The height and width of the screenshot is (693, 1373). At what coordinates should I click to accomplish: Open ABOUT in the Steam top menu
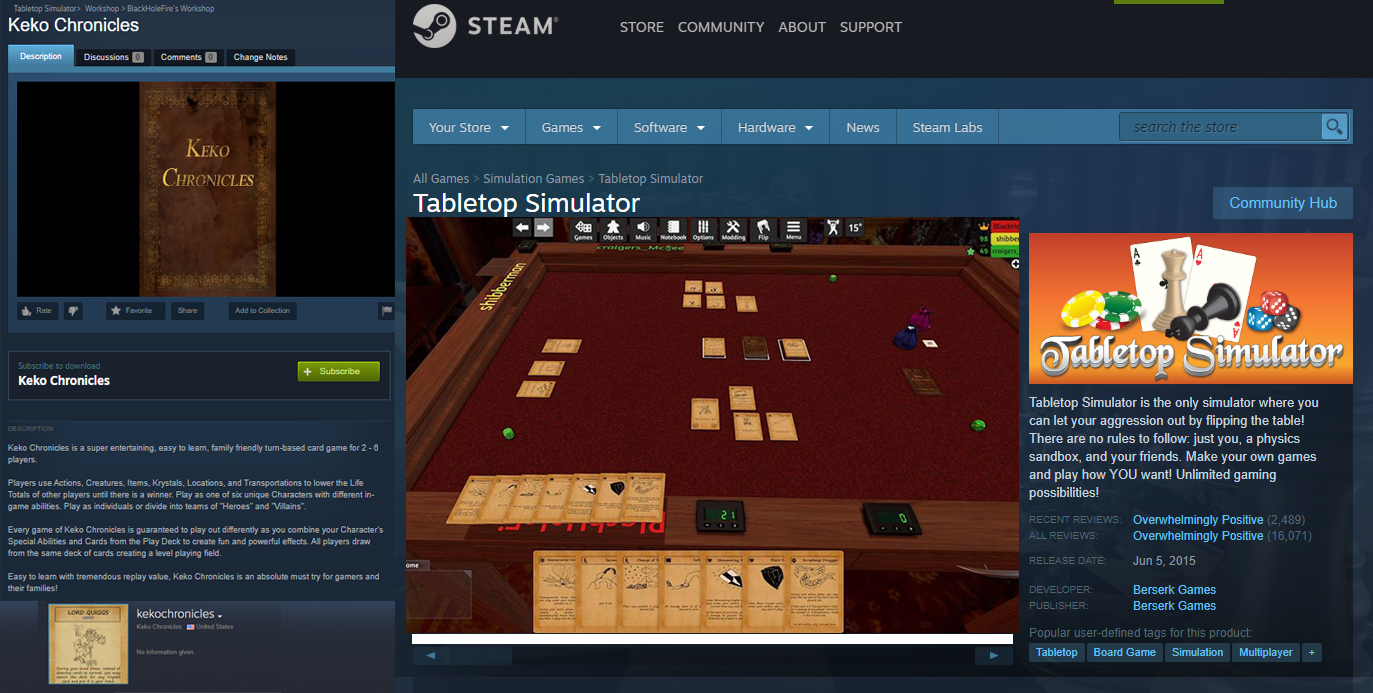pyautogui.click(x=802, y=27)
